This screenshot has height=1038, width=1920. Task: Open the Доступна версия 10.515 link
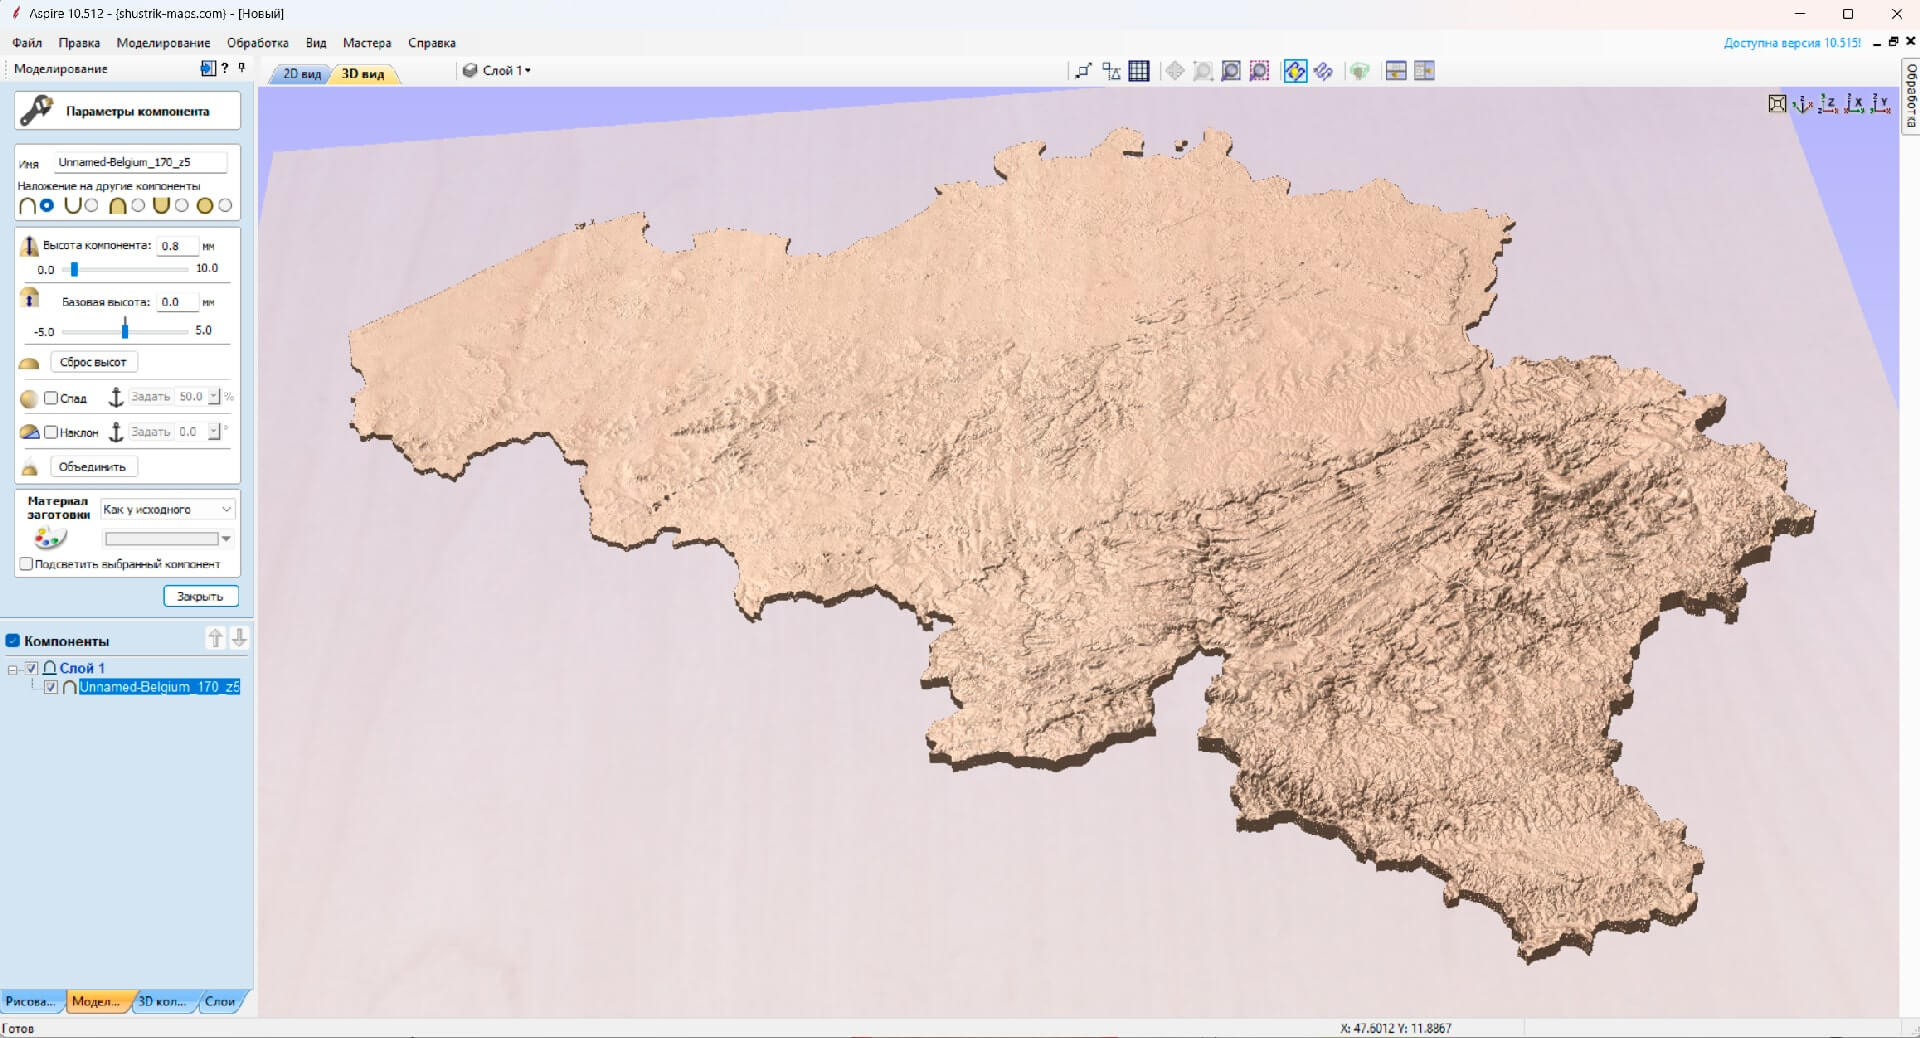[x=1792, y=43]
